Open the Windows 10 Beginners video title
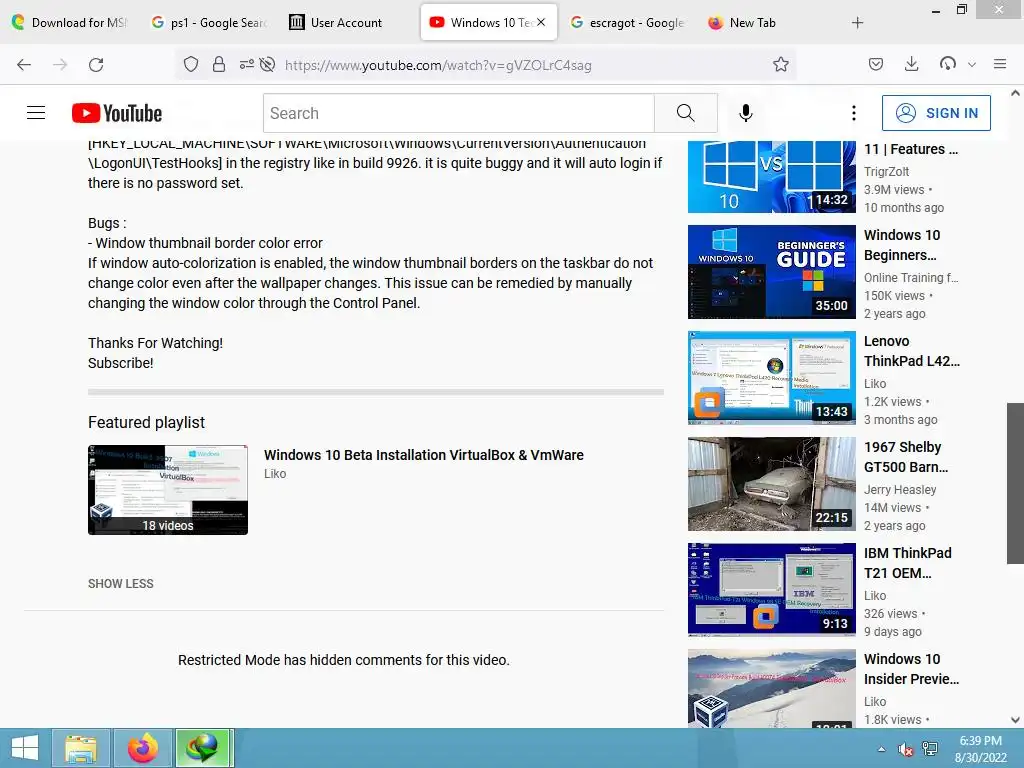 902,245
